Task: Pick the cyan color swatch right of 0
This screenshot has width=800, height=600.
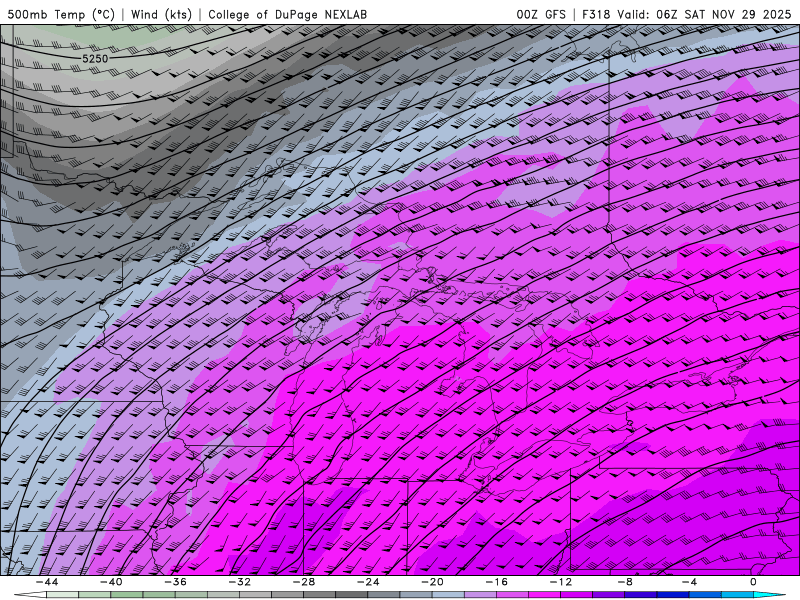Action: point(769,595)
